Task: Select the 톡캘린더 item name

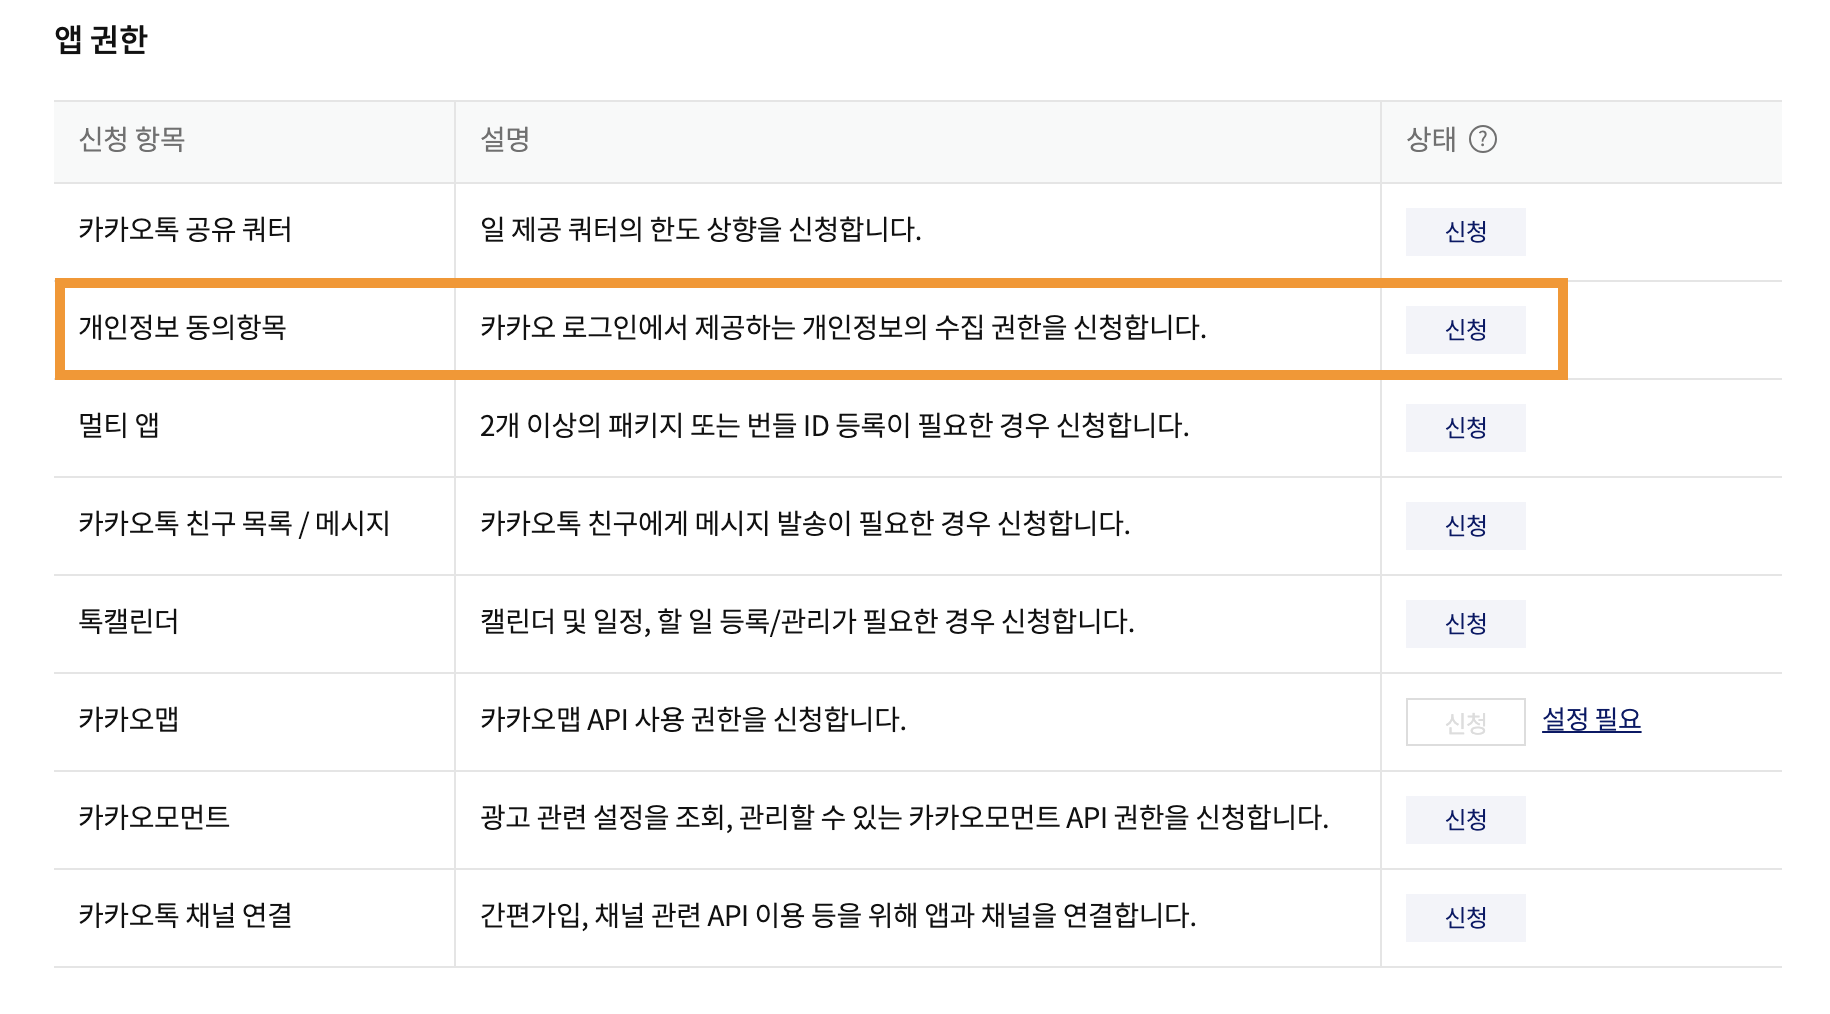Action: coord(128,622)
